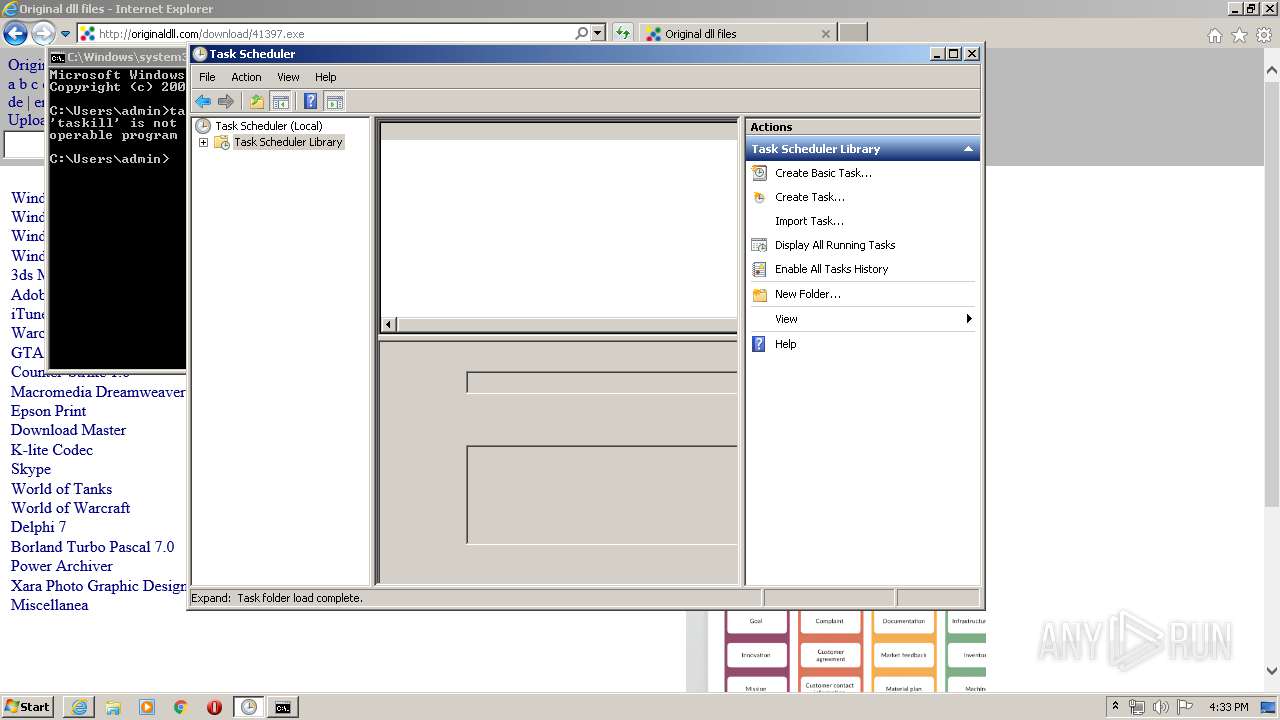Click the taskbar clock showing 4:33 PM

(1228, 707)
